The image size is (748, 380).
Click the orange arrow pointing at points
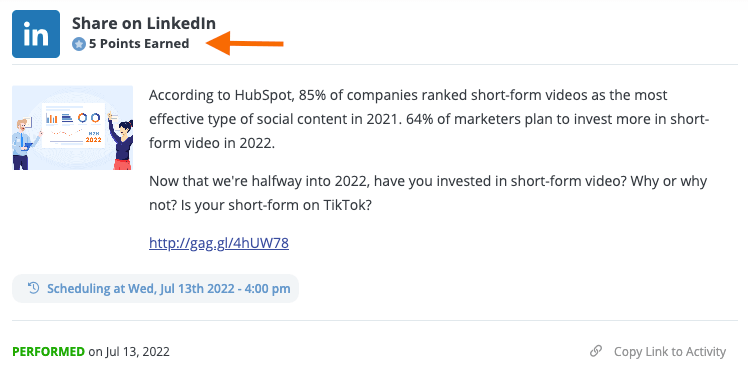(x=245, y=43)
